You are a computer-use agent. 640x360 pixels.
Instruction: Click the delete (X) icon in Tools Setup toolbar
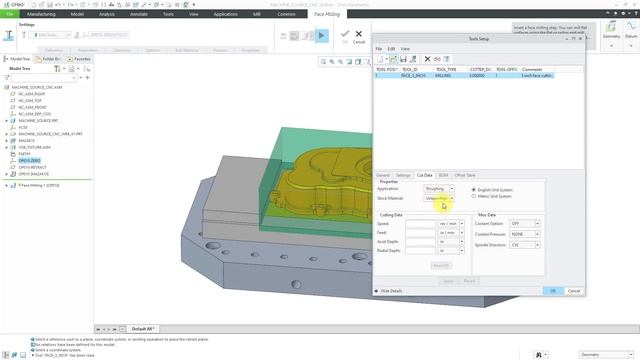click(427, 59)
